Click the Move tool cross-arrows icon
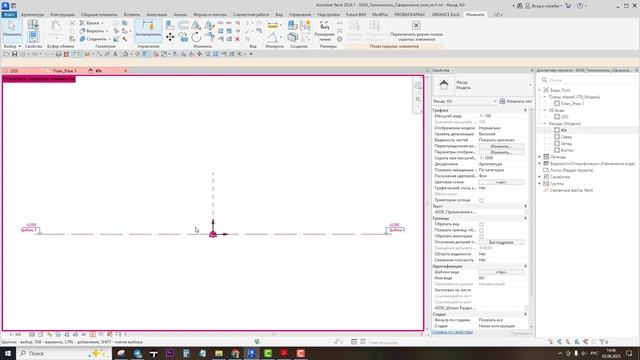 pos(170,37)
